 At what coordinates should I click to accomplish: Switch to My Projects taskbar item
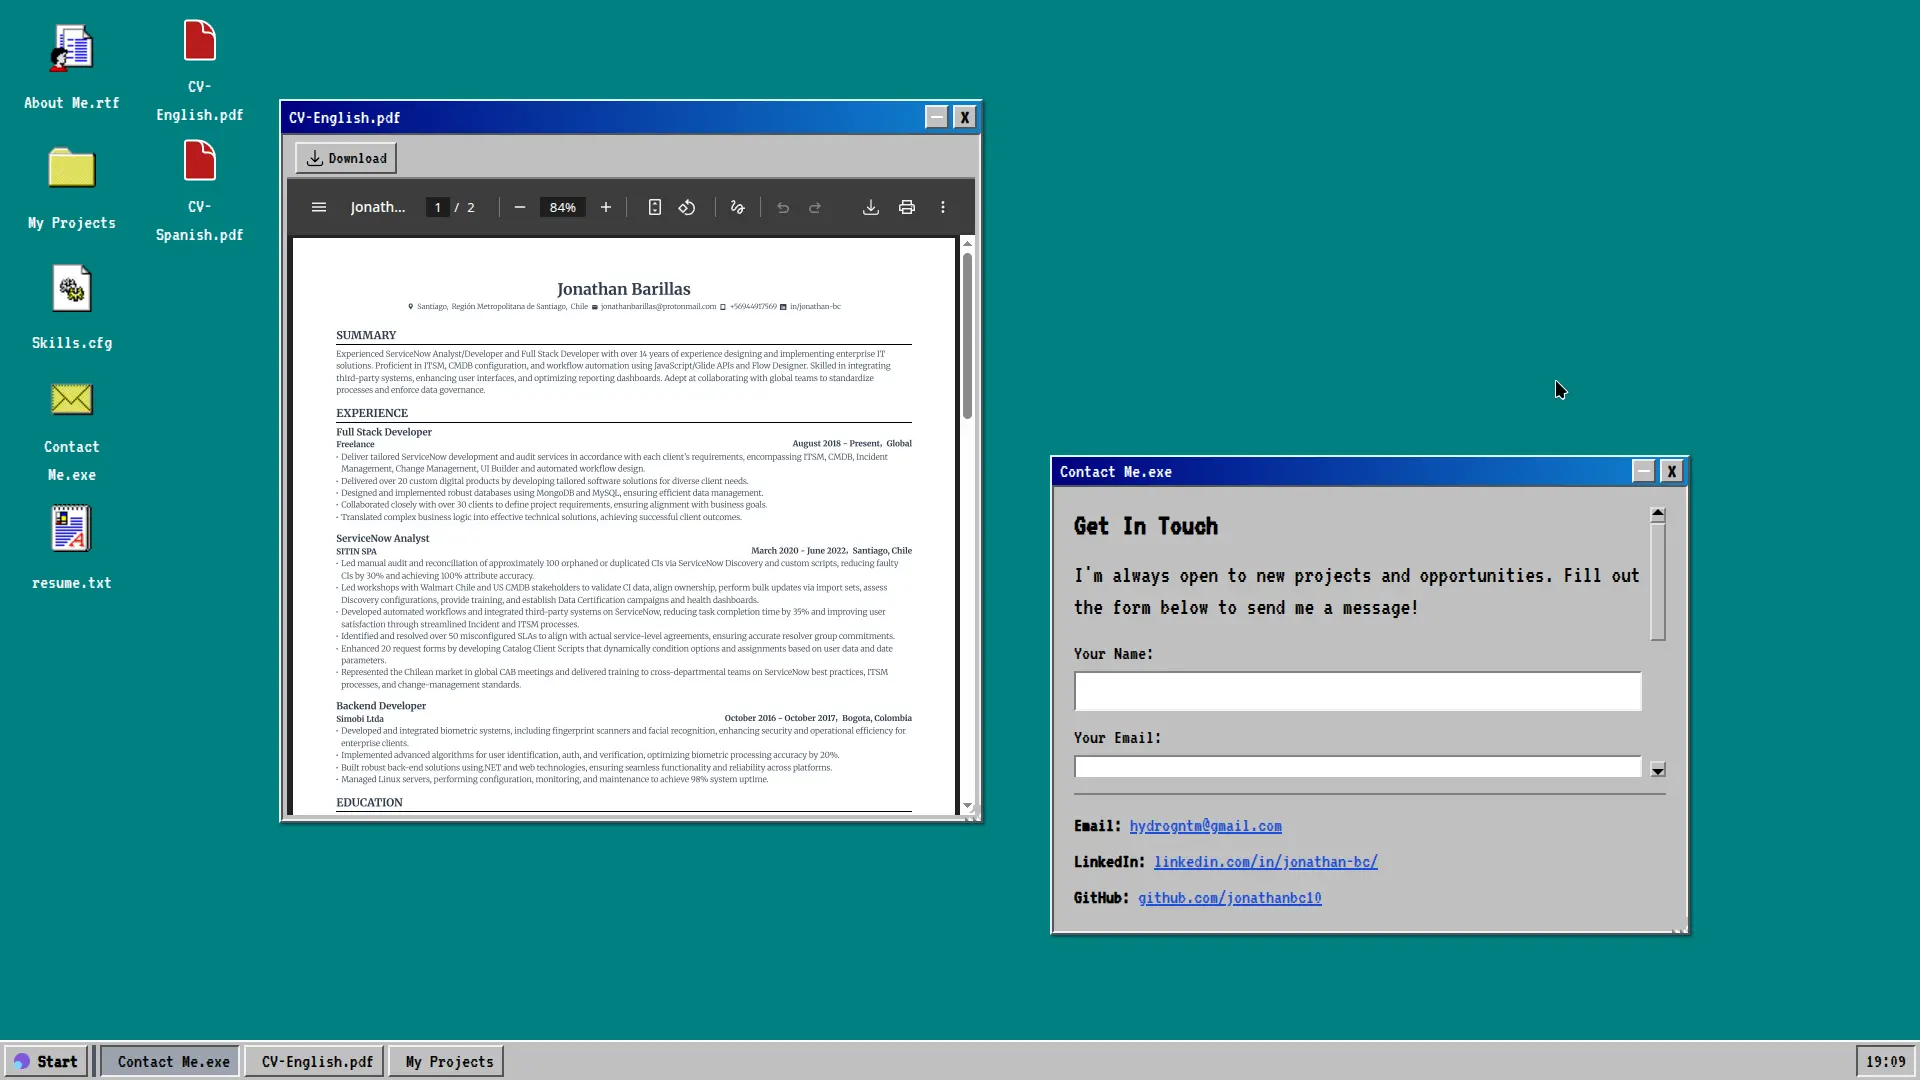(449, 1061)
